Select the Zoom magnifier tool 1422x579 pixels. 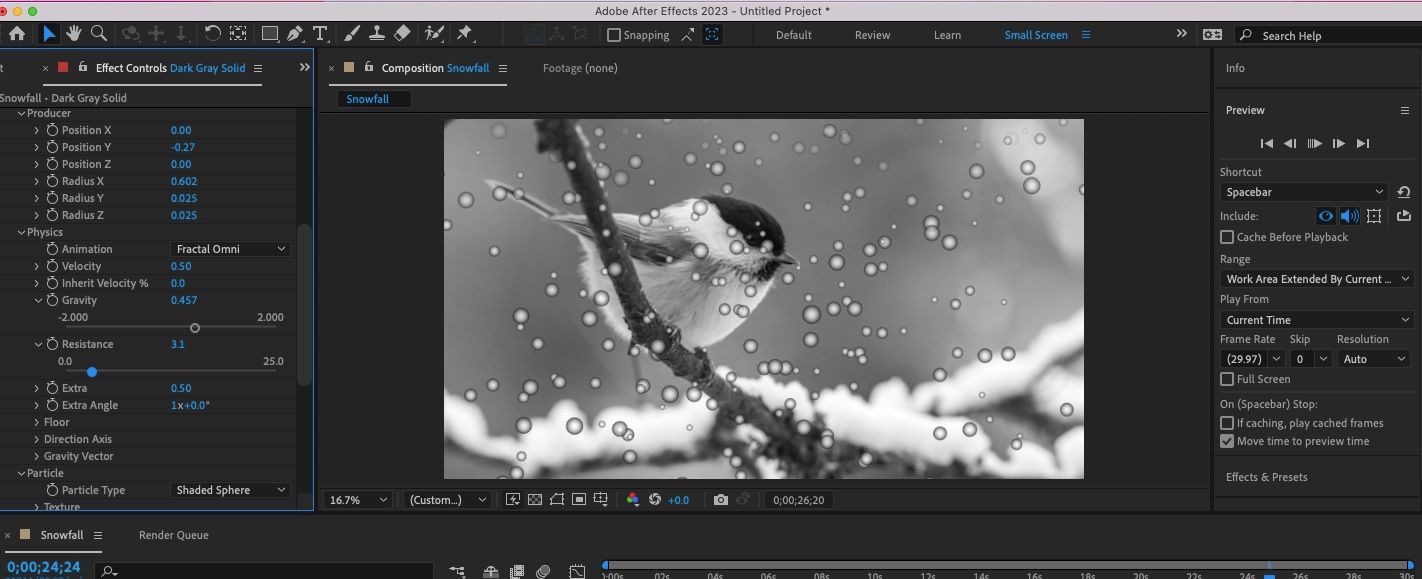pos(99,34)
